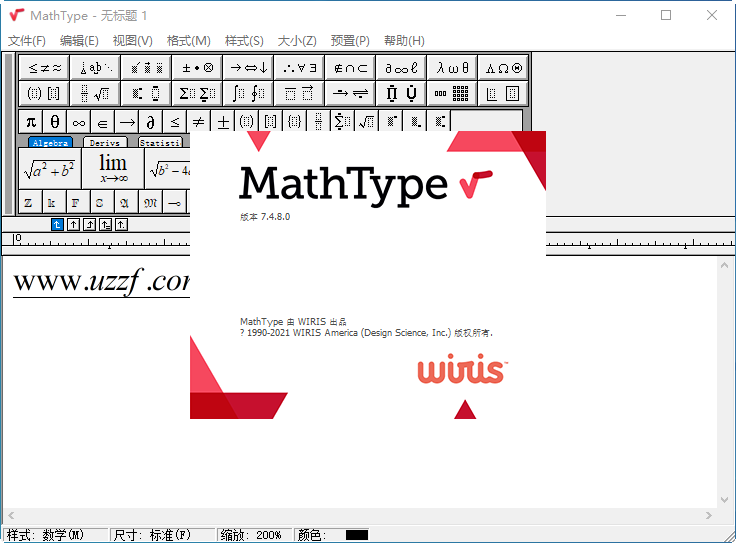Click the WIRIS logo on splash screen
This screenshot has width=736, height=543.
click(462, 369)
